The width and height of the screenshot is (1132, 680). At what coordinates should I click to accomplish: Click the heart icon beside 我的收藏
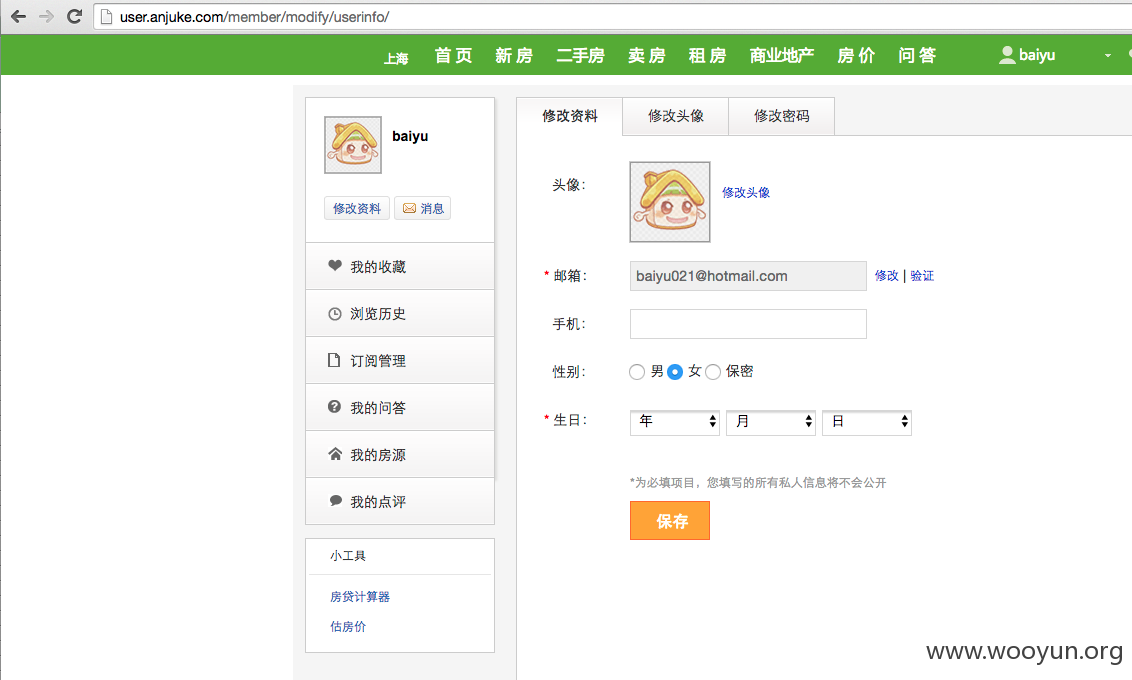click(x=334, y=266)
